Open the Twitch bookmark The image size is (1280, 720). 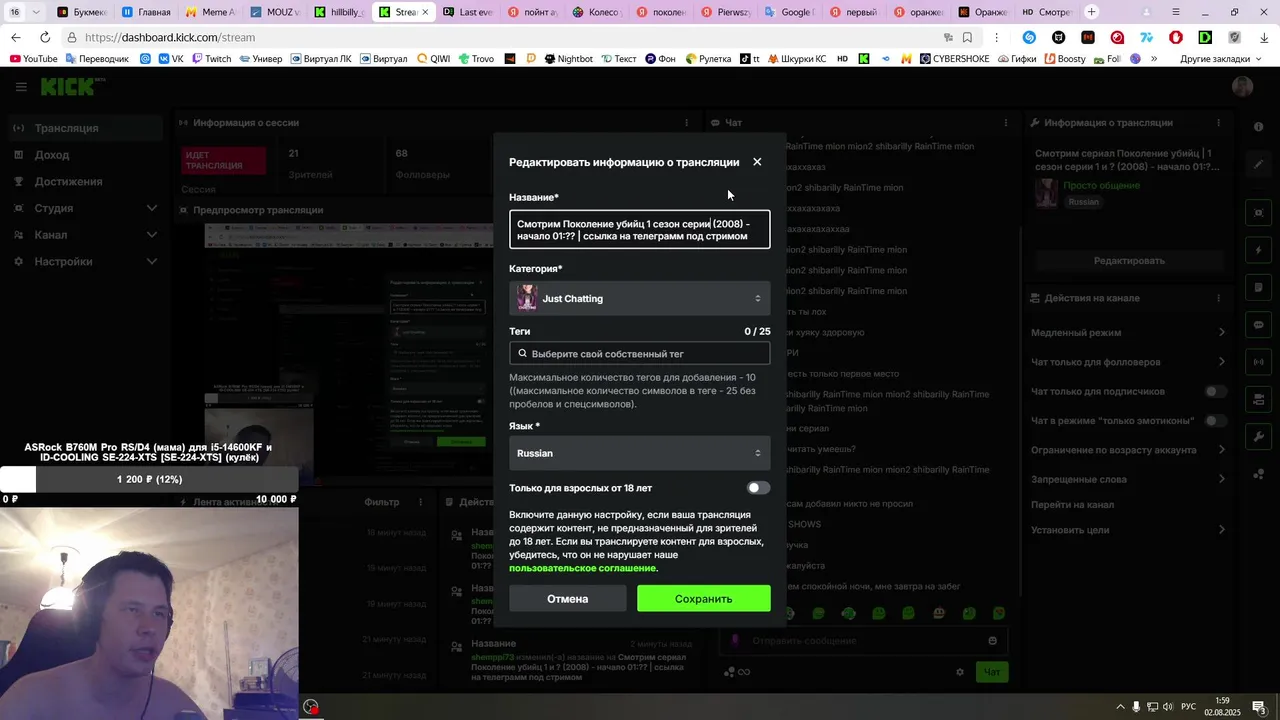click(x=210, y=59)
